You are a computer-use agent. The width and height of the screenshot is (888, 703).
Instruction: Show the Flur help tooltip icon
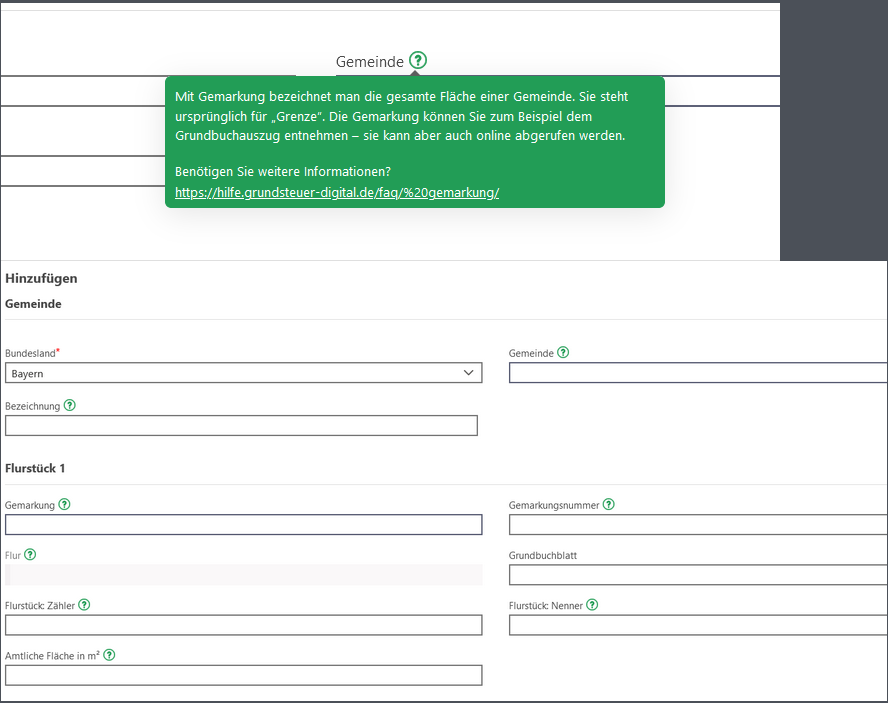click(30, 555)
